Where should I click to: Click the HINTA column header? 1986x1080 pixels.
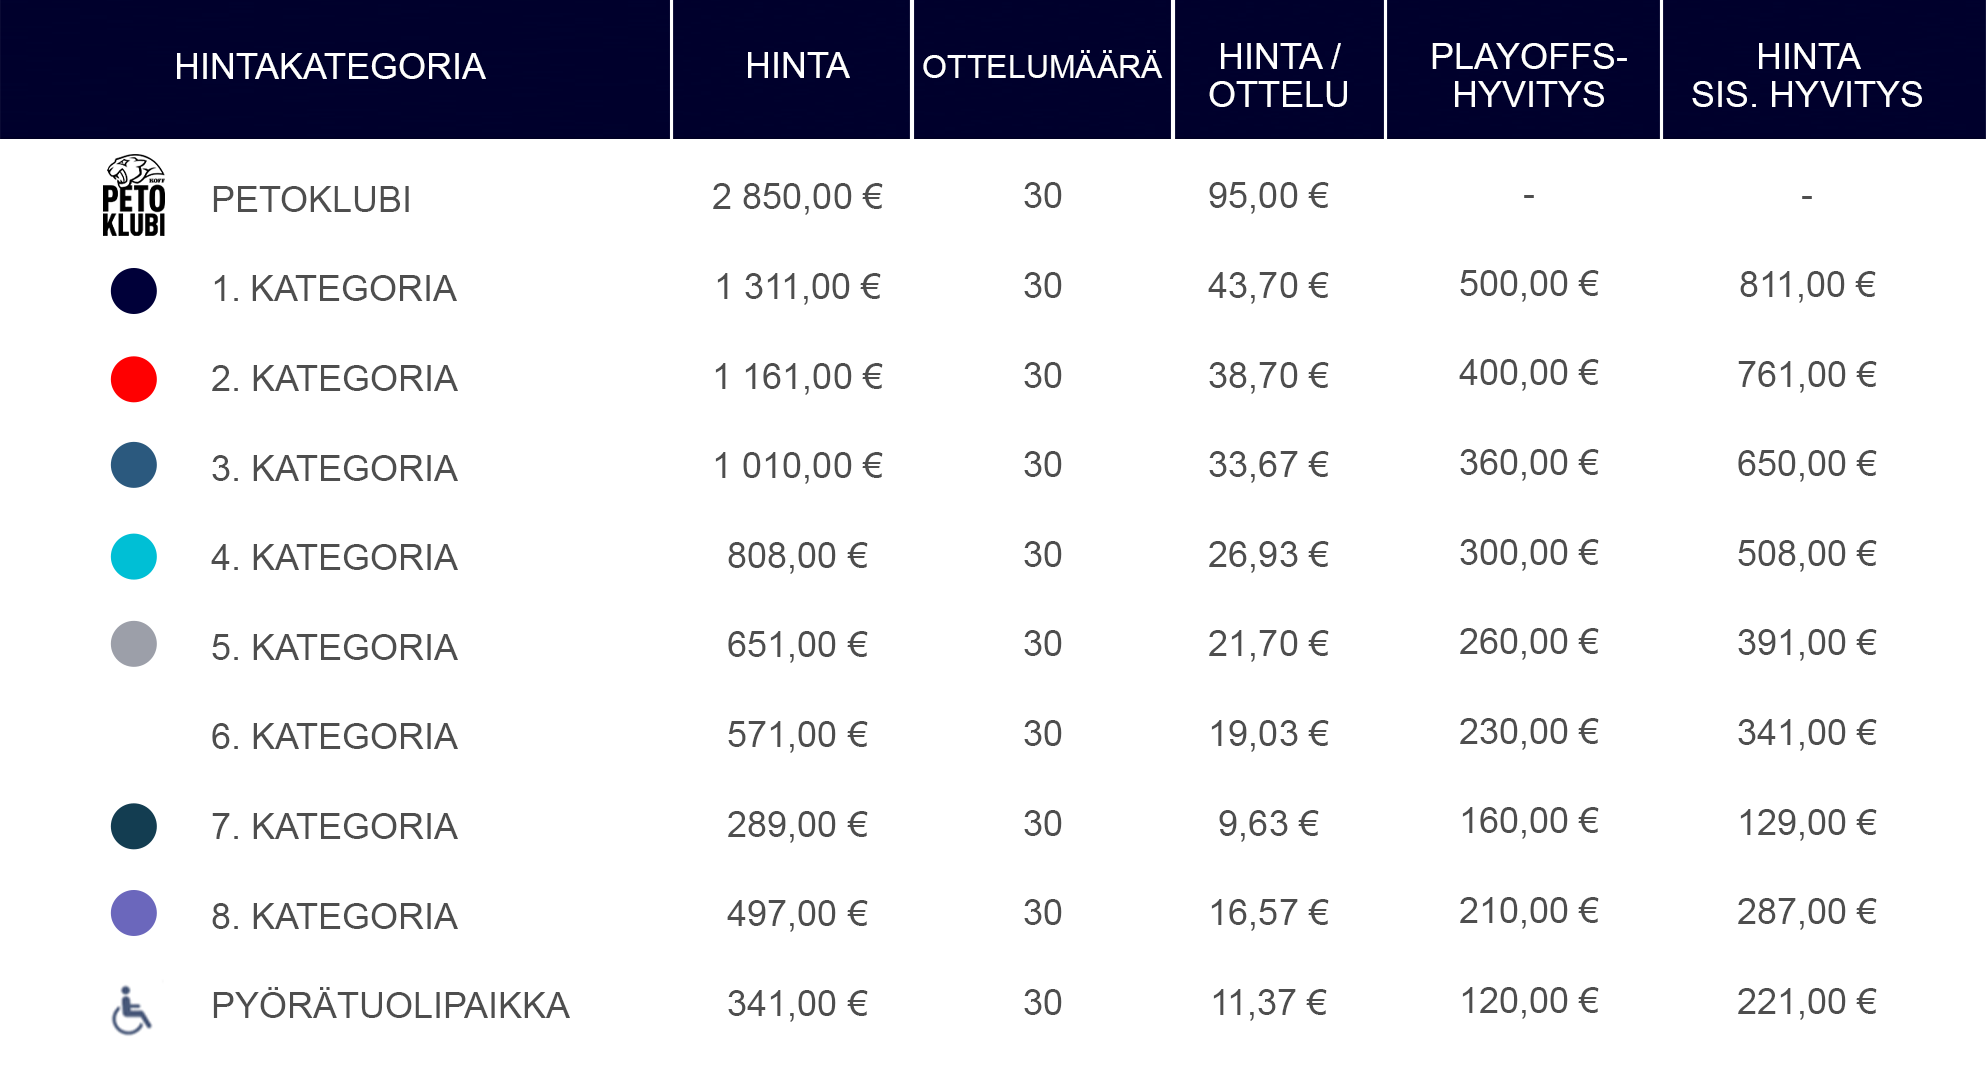[x=797, y=66]
